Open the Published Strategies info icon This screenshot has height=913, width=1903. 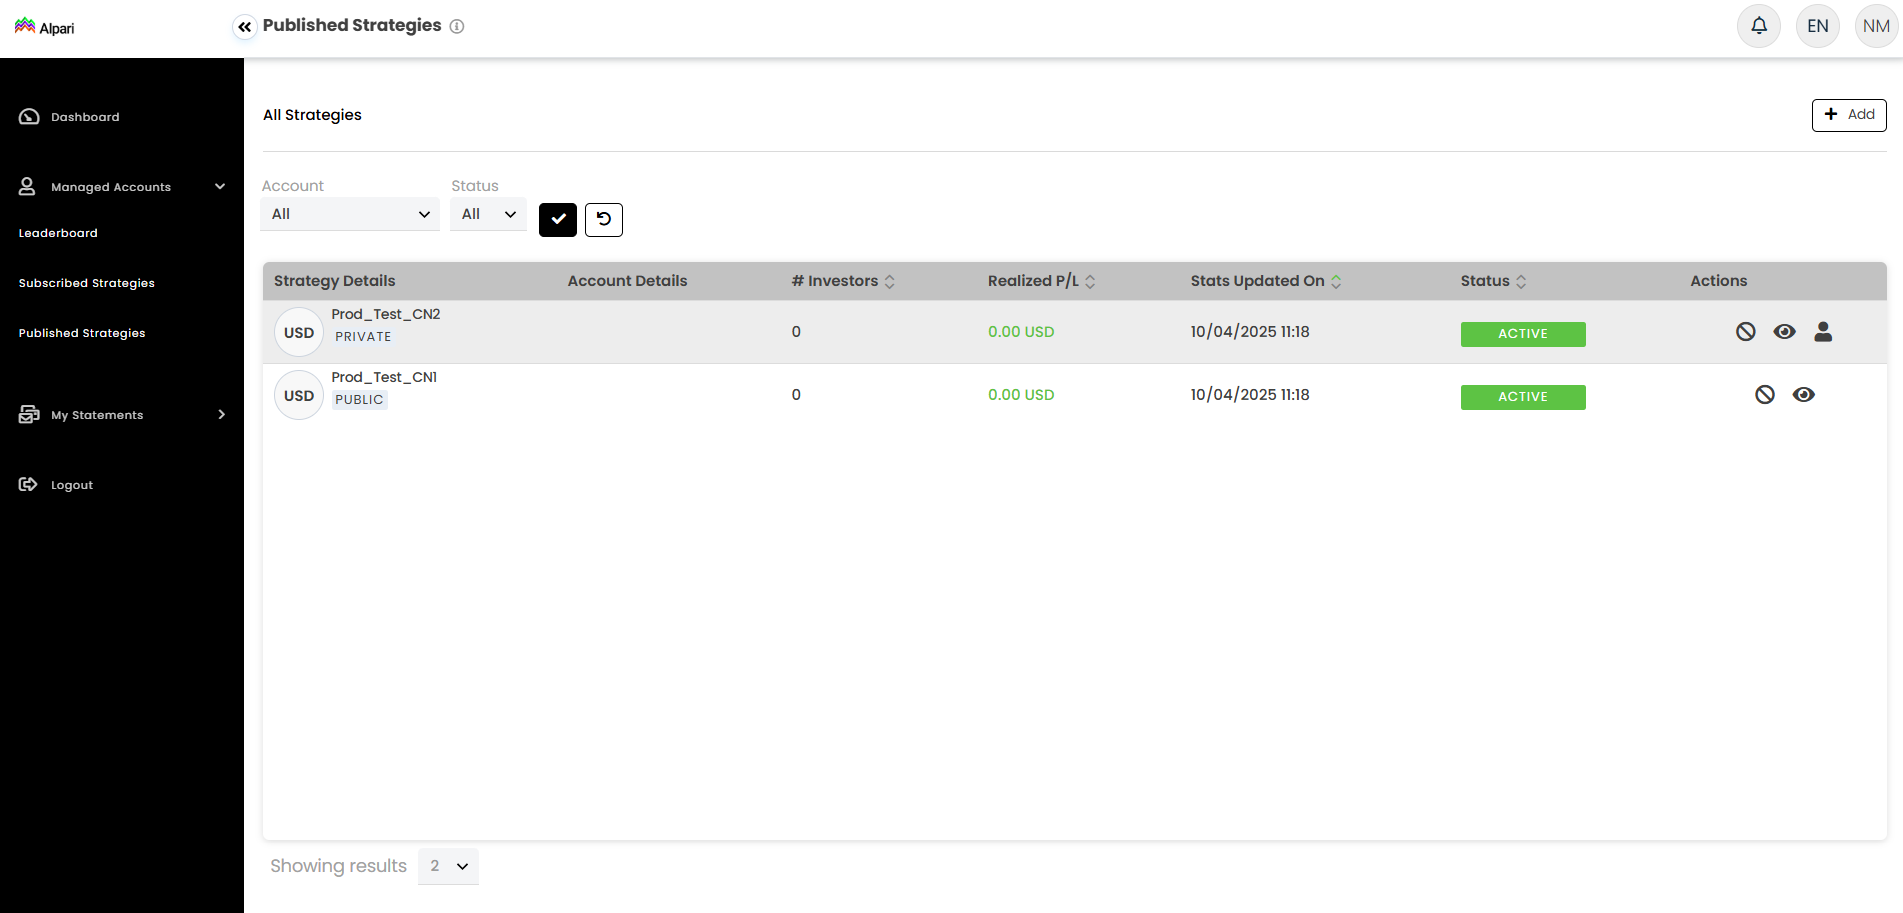[x=457, y=27]
